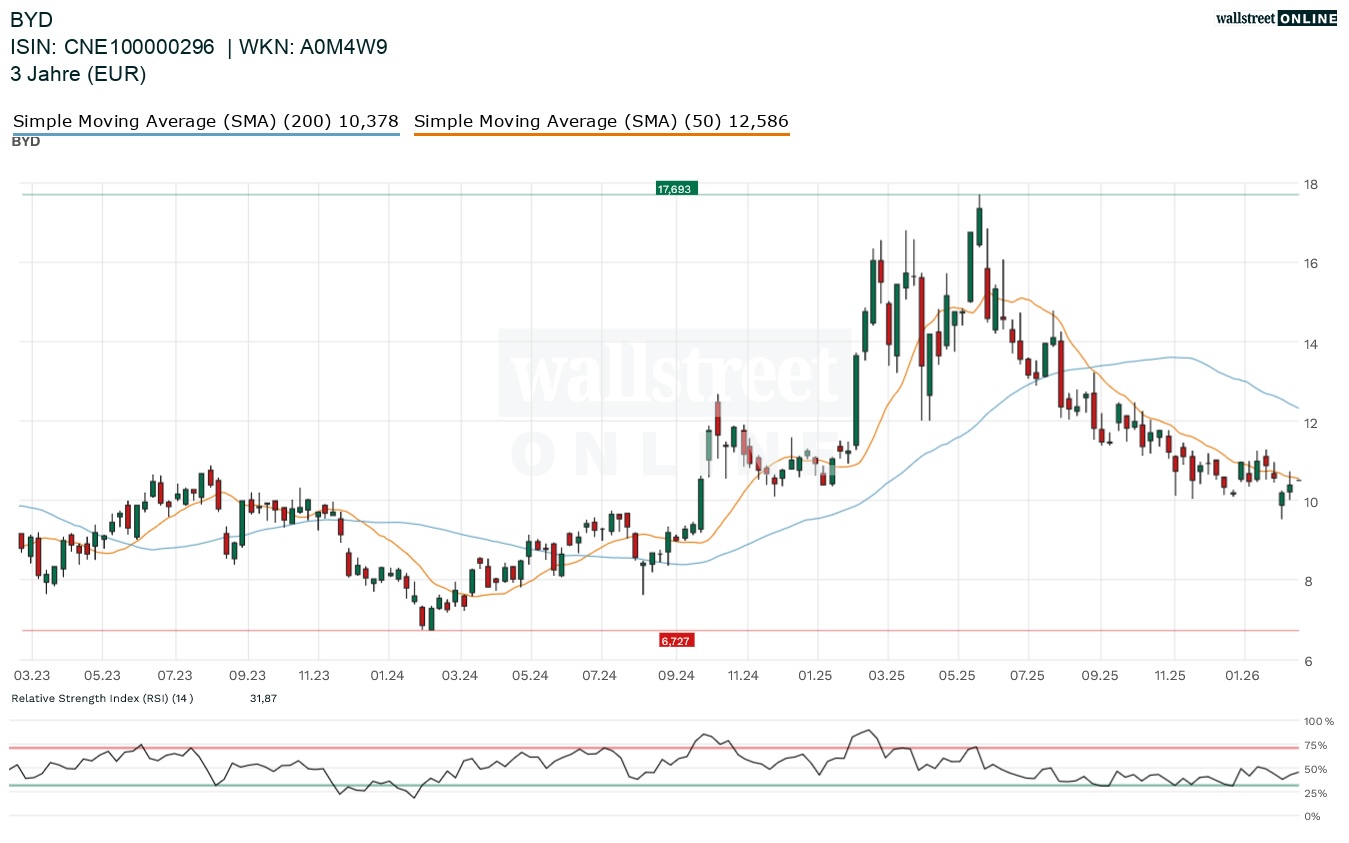Click the orange underline below SMA (50)
The image size is (1349, 843).
[x=601, y=134]
